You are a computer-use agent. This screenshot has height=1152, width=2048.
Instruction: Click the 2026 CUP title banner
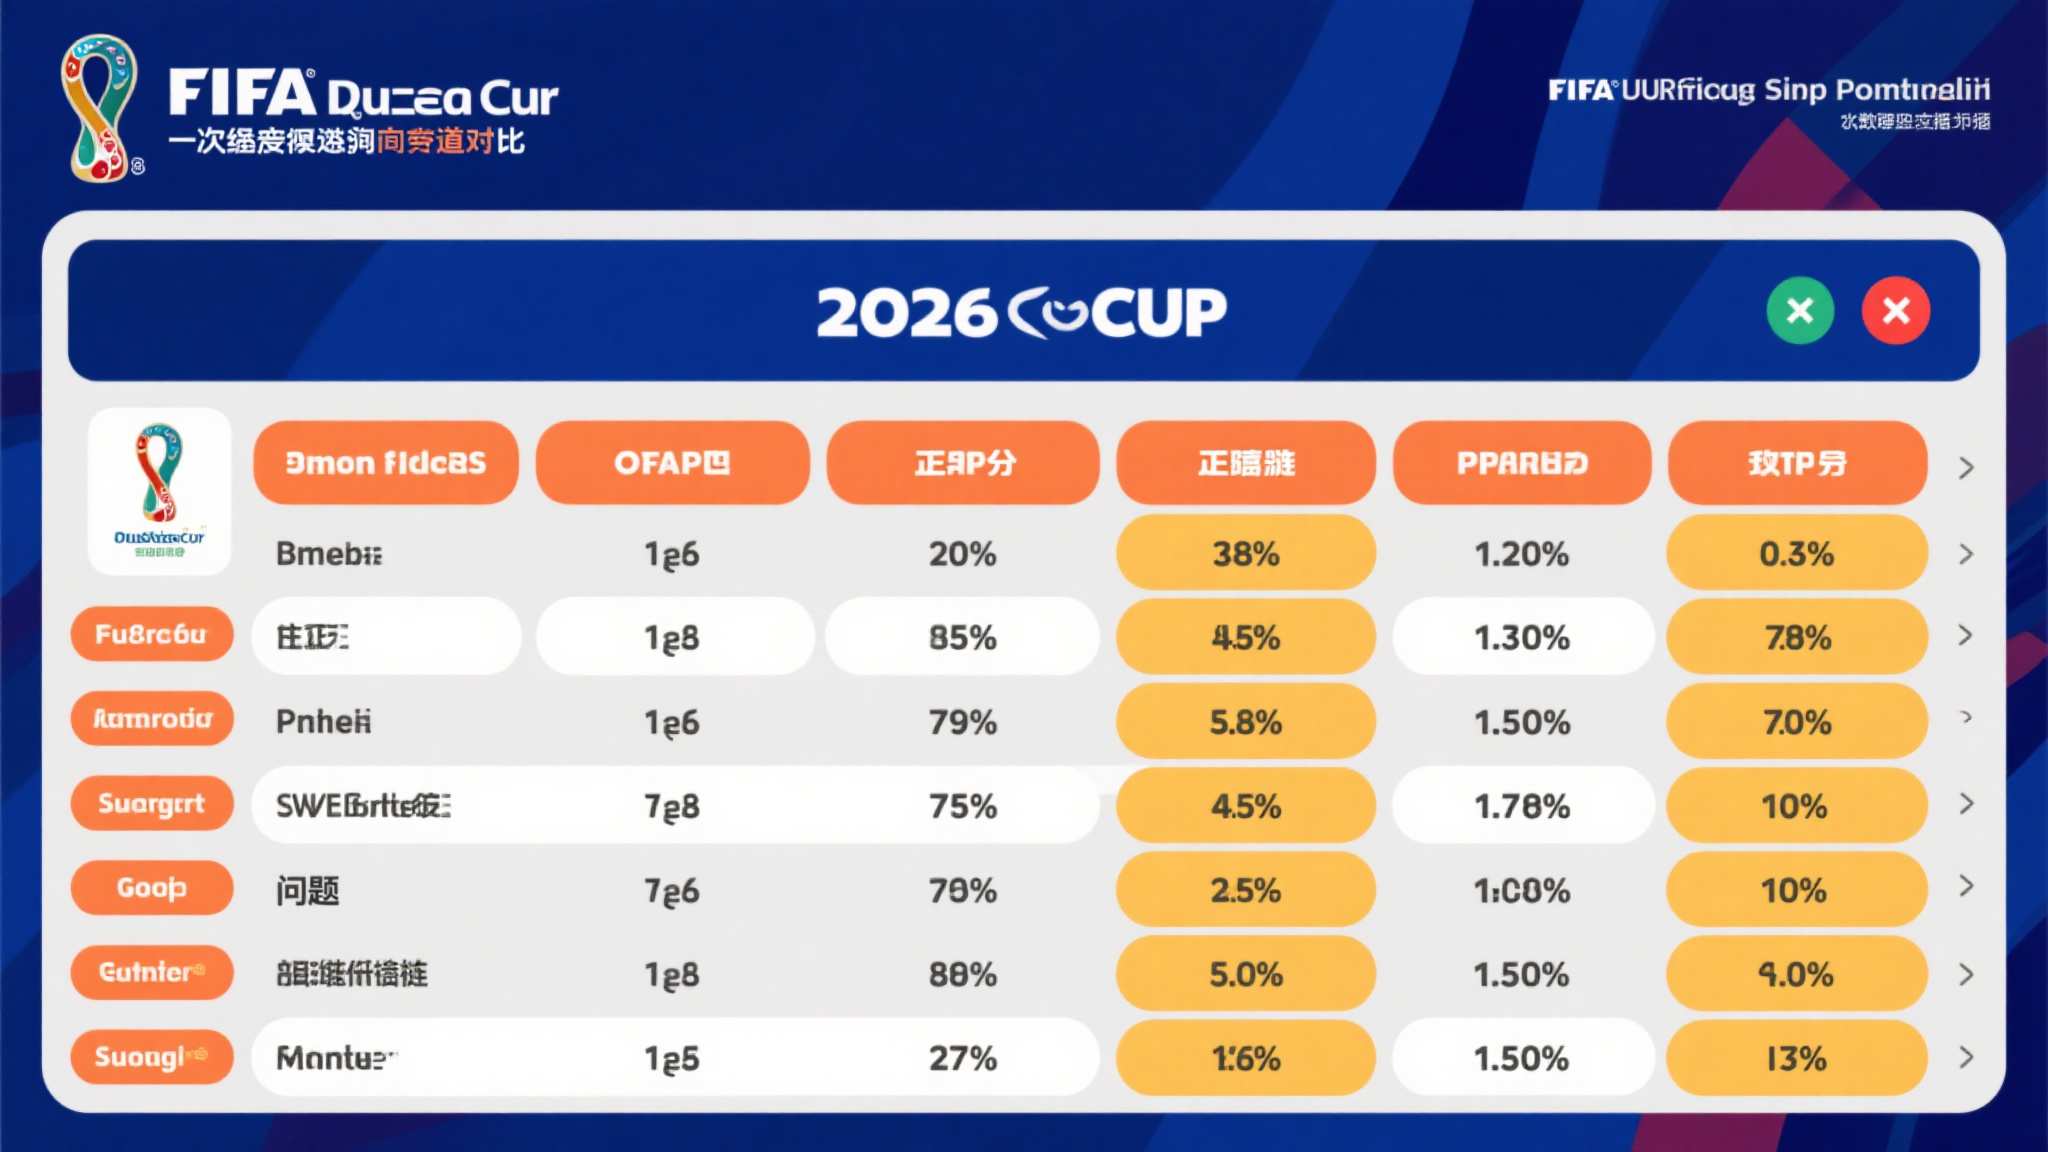1022,311
